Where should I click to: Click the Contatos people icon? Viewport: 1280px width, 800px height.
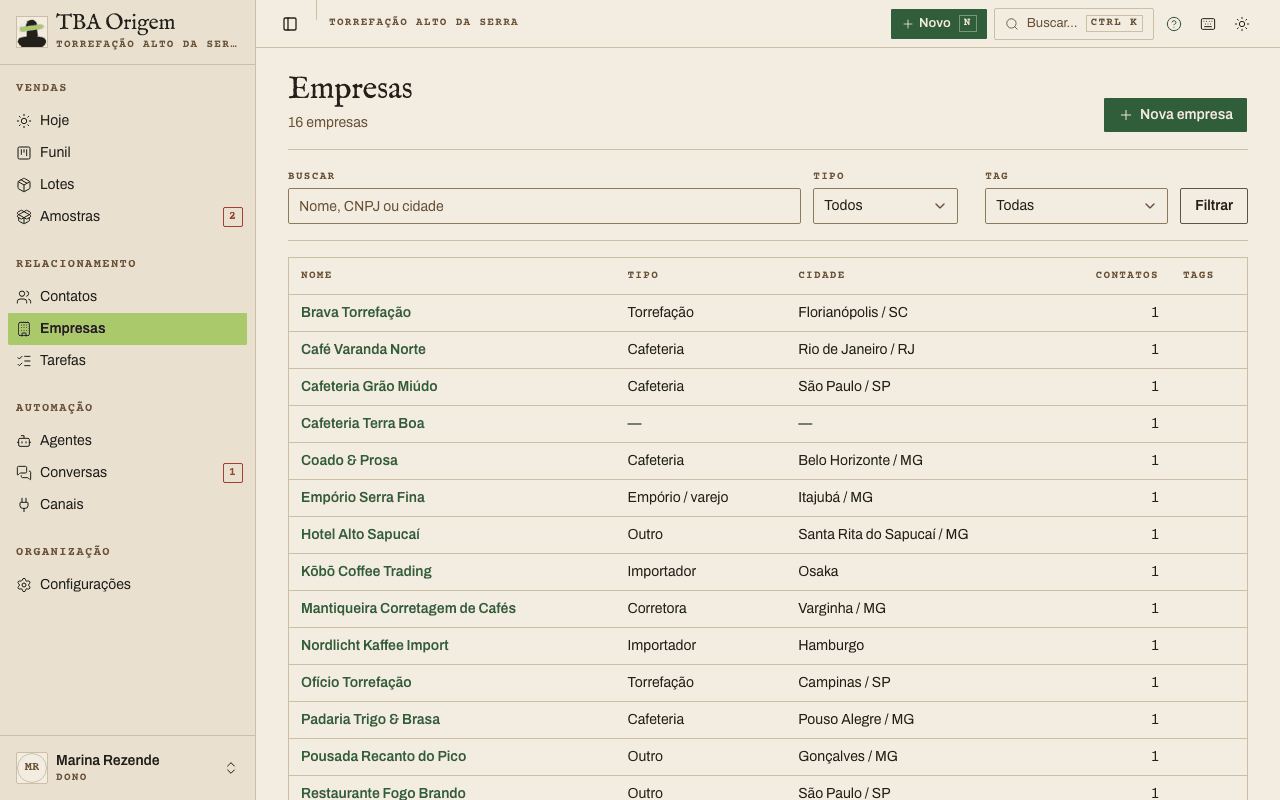tap(24, 296)
